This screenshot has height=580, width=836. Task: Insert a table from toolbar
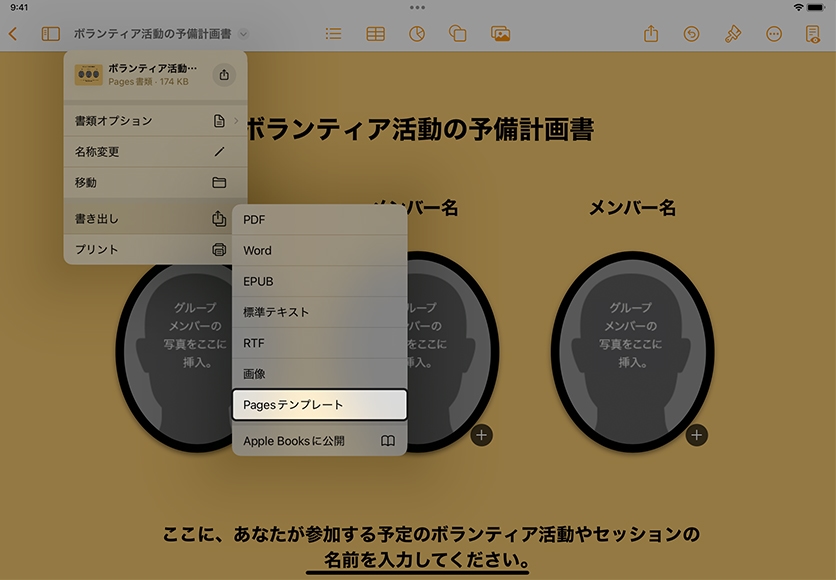coord(375,34)
